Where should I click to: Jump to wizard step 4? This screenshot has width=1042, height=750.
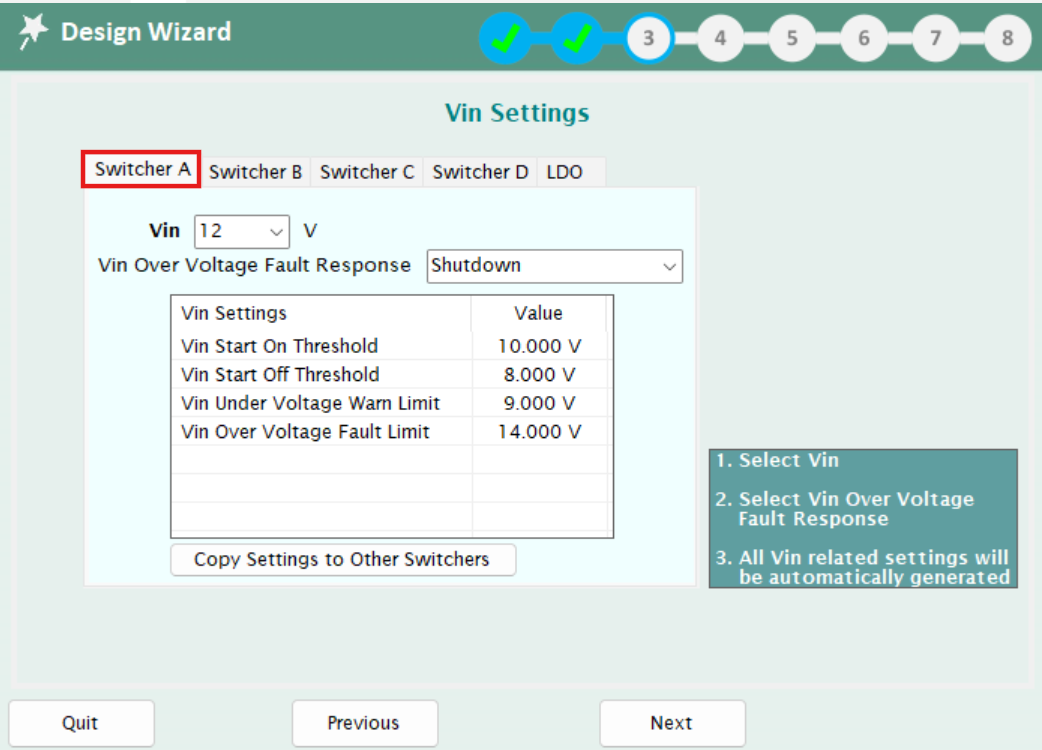(x=720, y=38)
